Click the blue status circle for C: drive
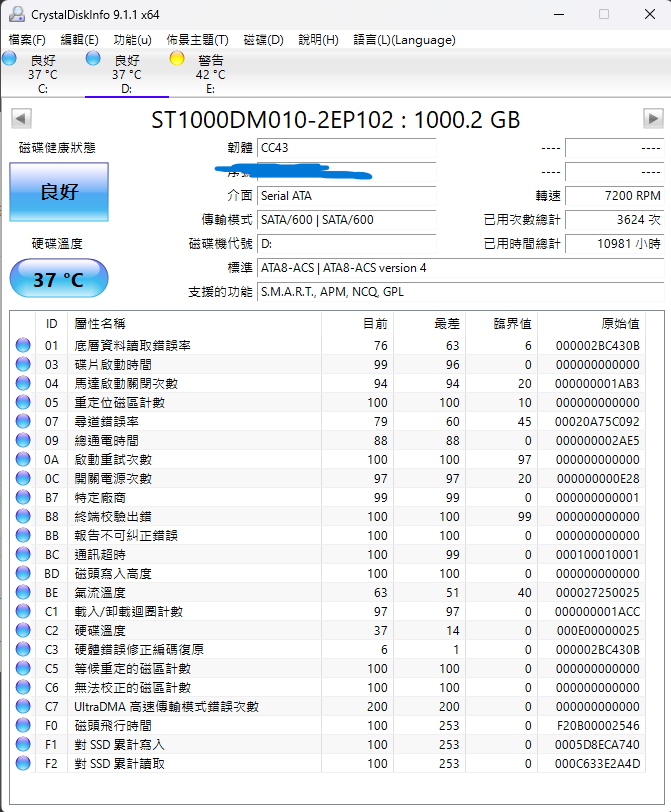671x812 pixels. pyautogui.click(x=9, y=59)
